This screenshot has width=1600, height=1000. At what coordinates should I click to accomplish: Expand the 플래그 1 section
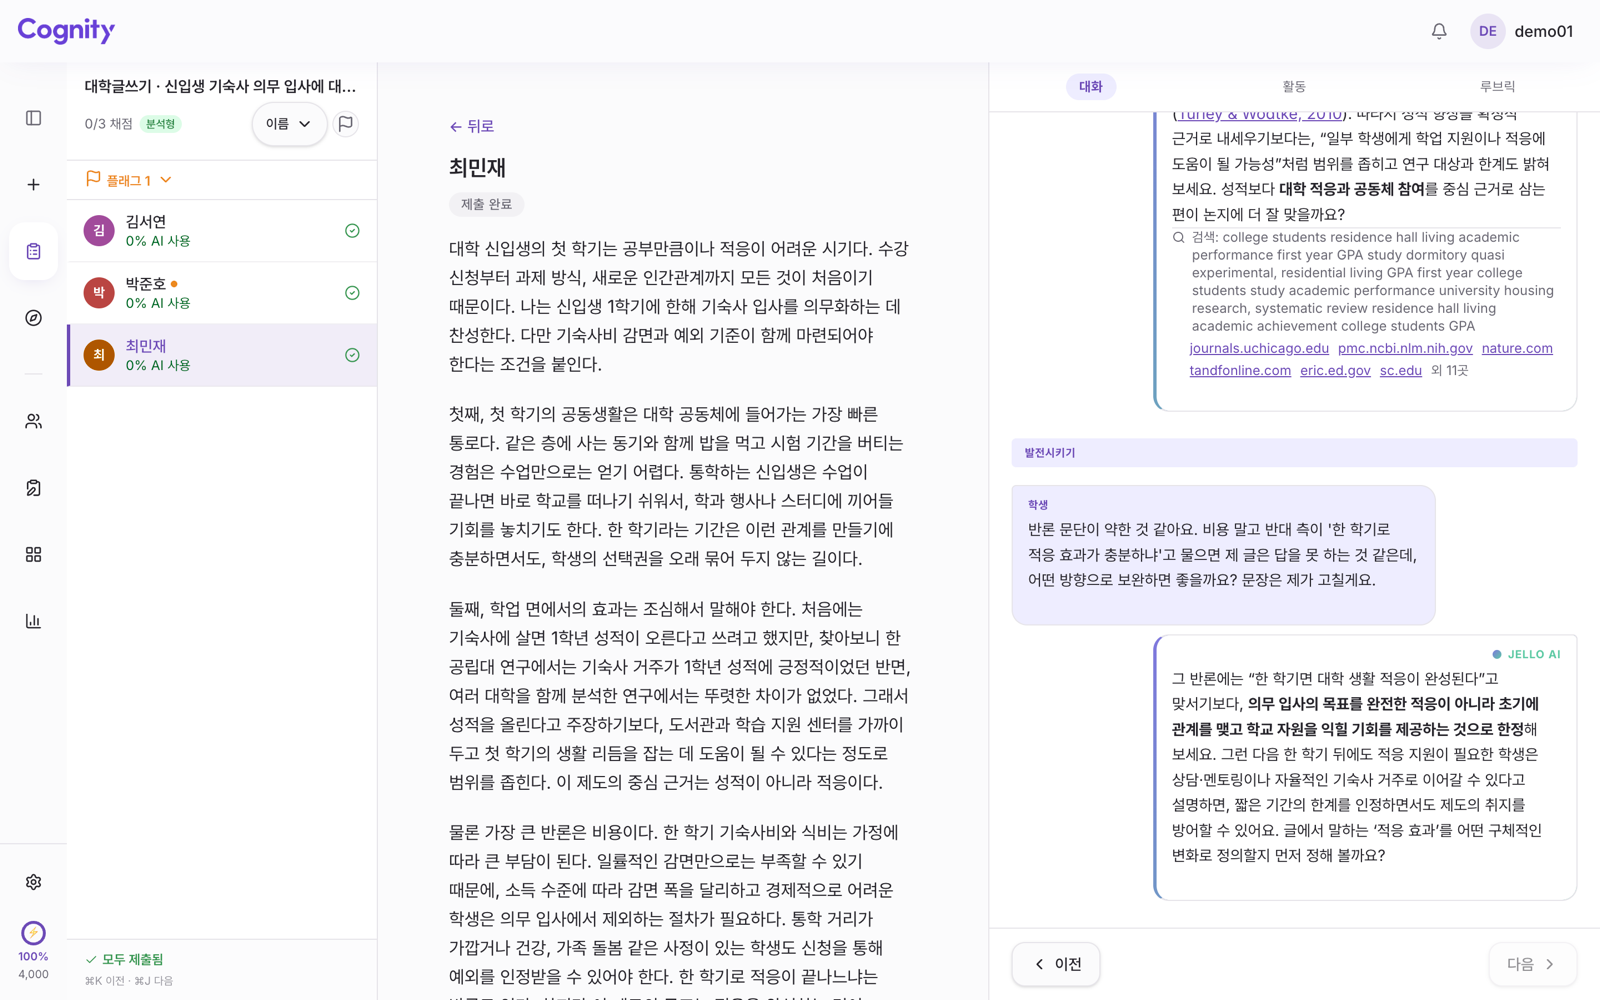[129, 180]
